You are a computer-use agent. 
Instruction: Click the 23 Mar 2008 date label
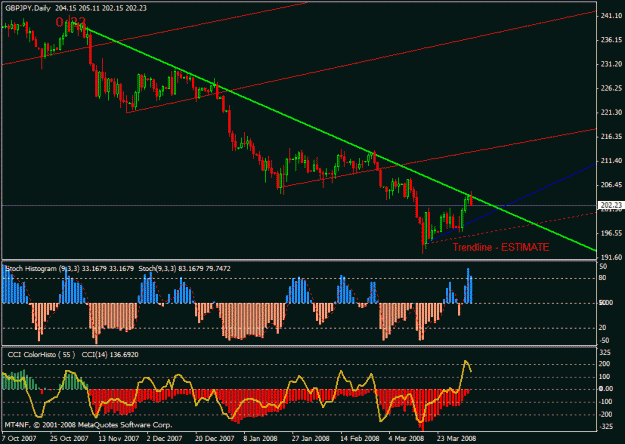coord(456,438)
